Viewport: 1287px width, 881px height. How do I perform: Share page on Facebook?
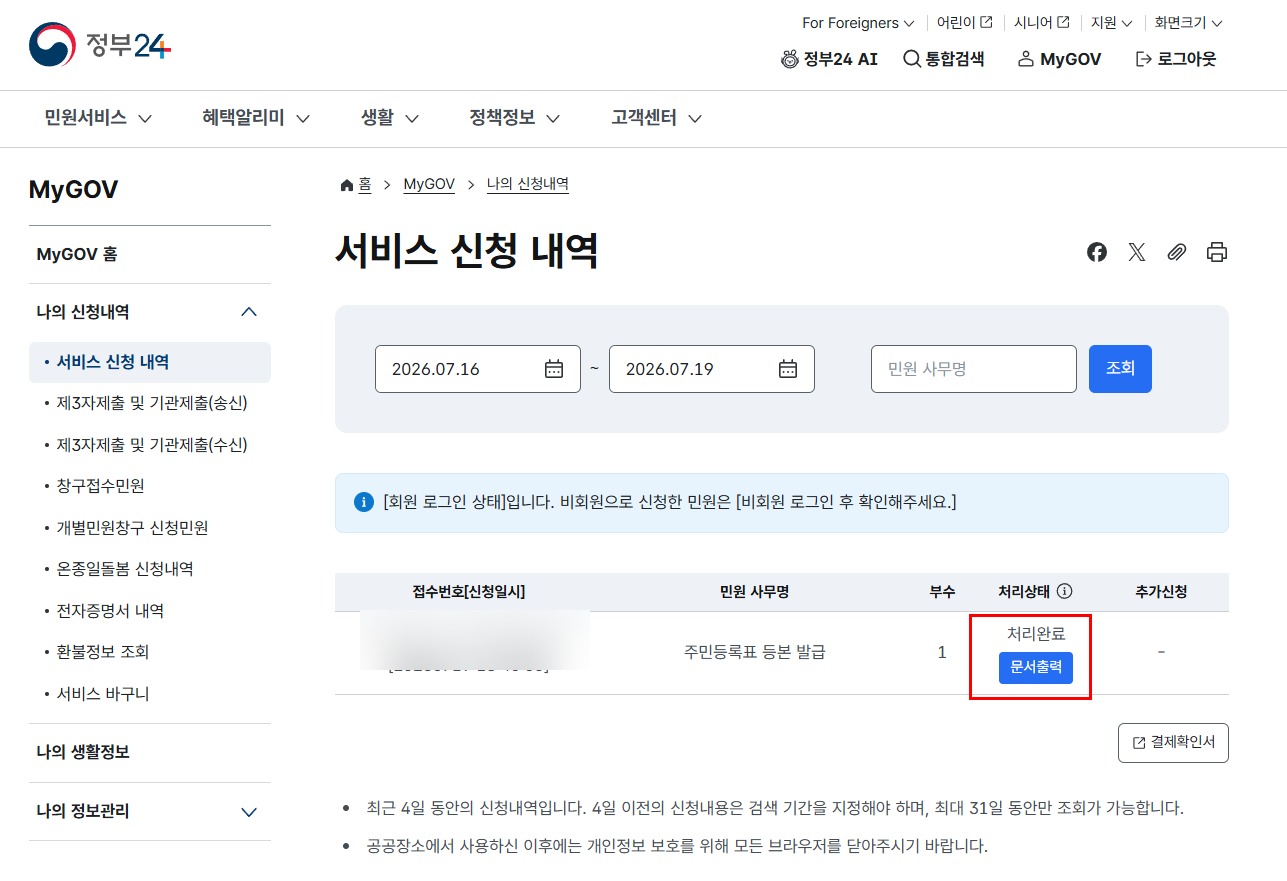coord(1097,252)
